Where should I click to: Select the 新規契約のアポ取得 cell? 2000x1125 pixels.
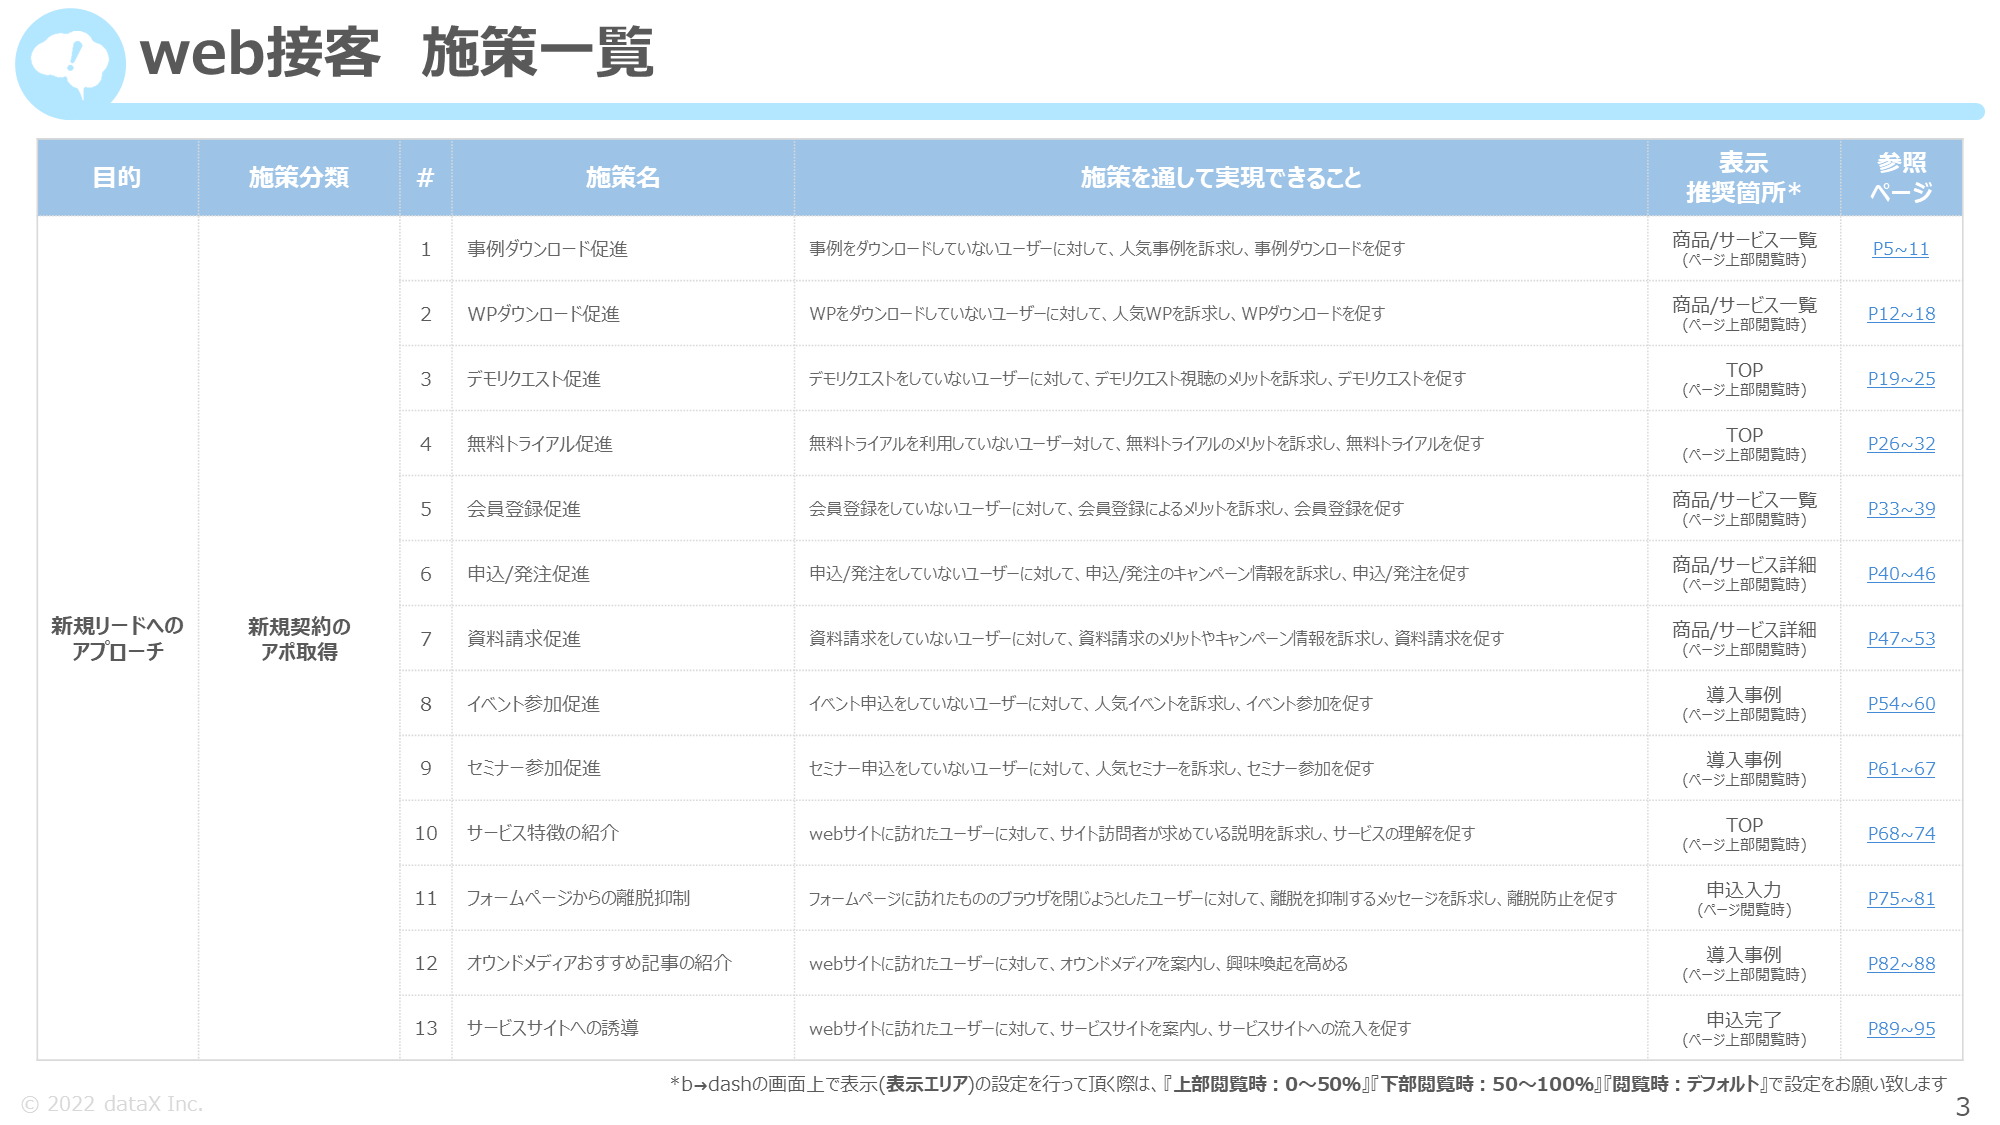pyautogui.click(x=299, y=639)
